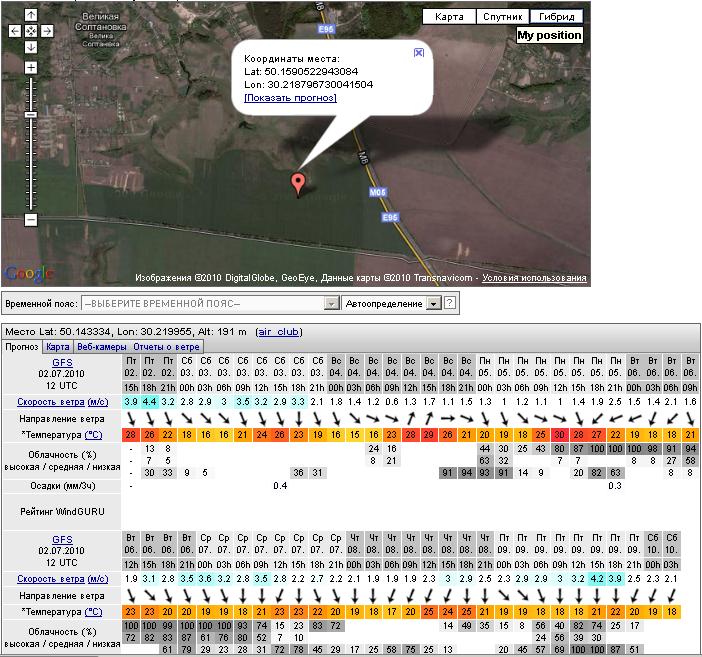
Task: Zoom in with the plus button
Action: 31,68
